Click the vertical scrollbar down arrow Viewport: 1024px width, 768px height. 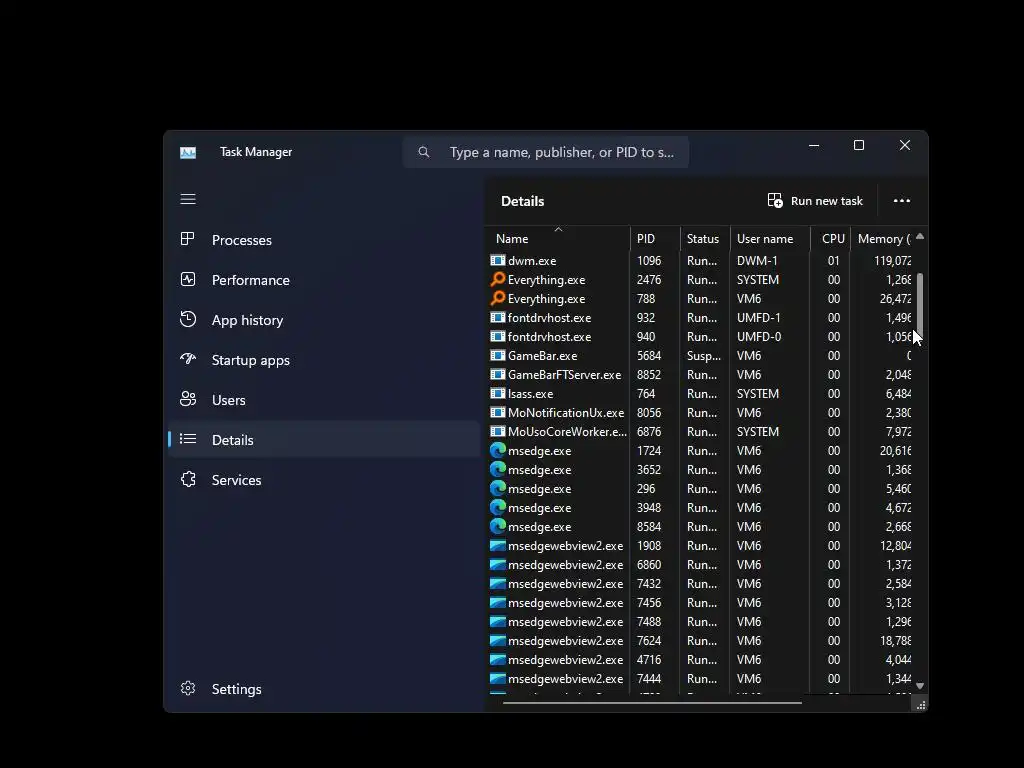tap(920, 686)
